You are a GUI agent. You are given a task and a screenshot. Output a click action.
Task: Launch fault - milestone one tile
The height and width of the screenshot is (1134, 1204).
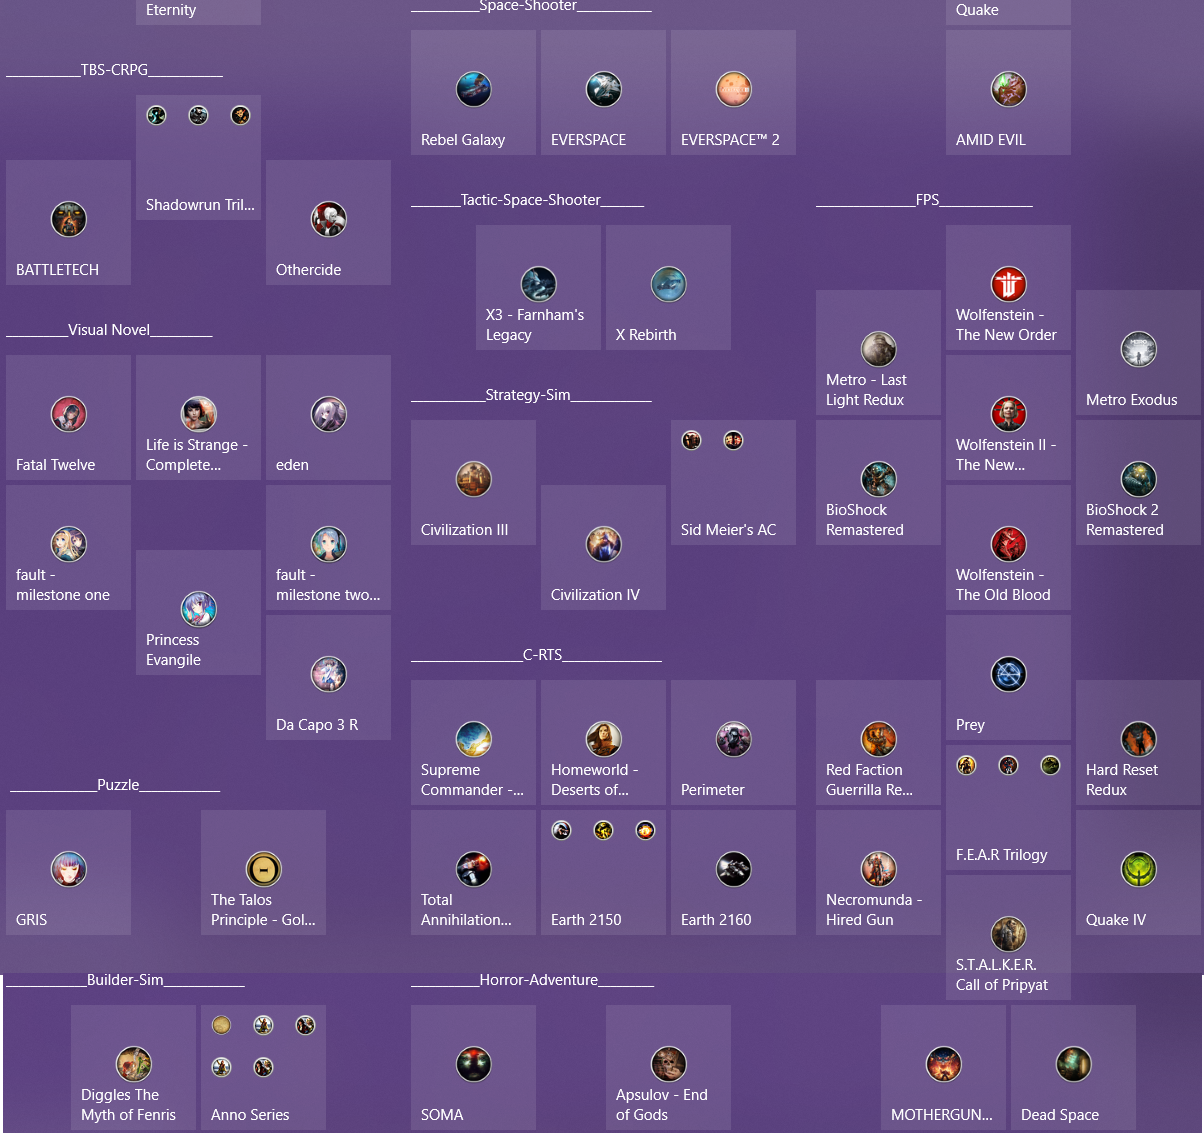(68, 547)
